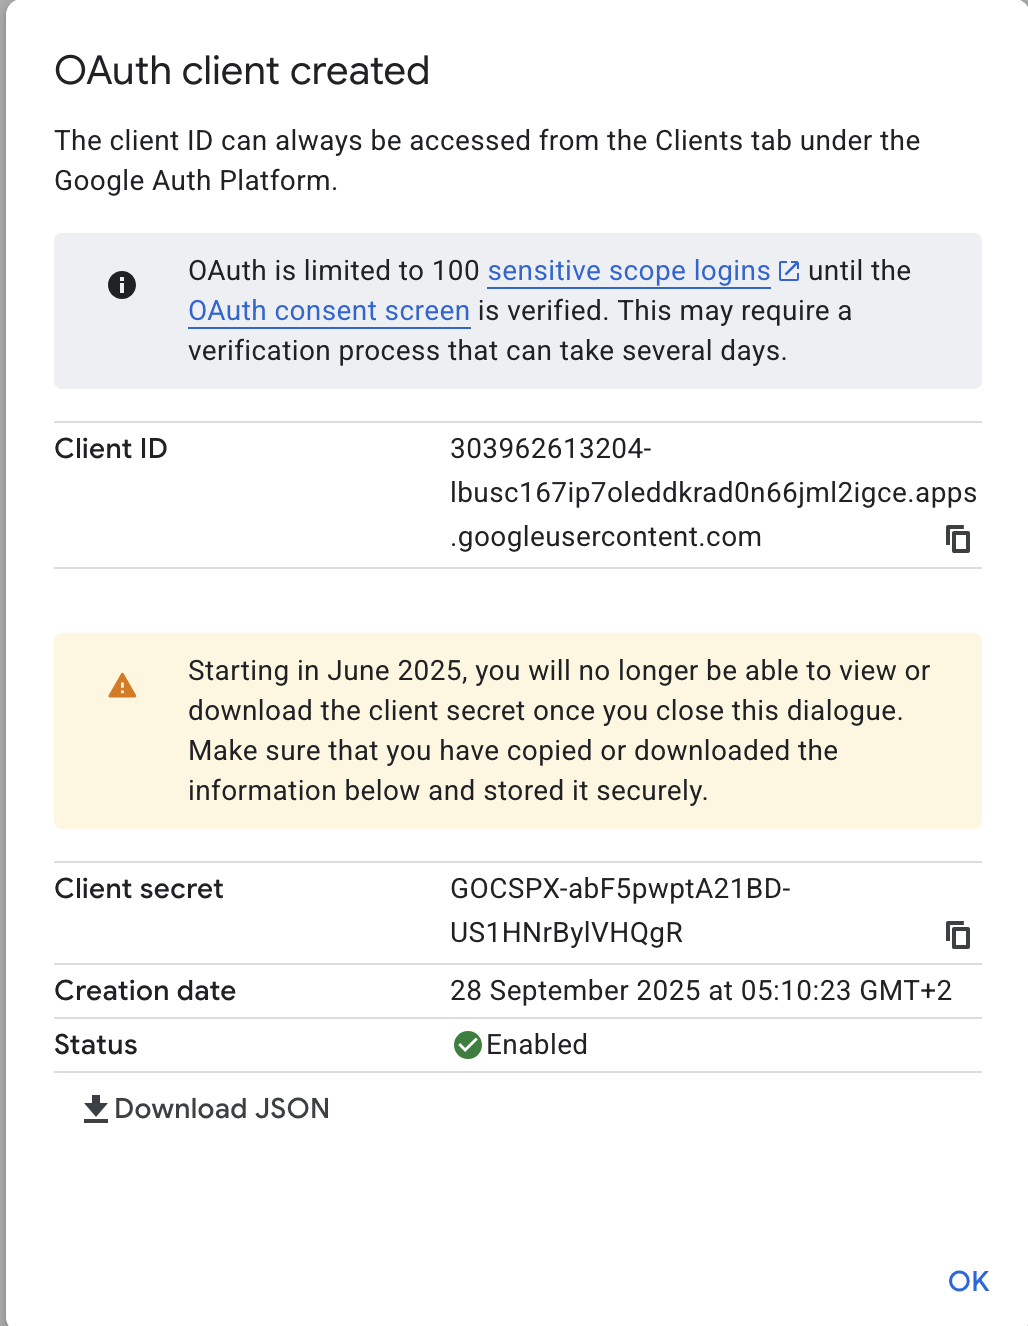1028x1326 pixels.
Task: Click the Client ID value text
Action: pyautogui.click(x=712, y=493)
